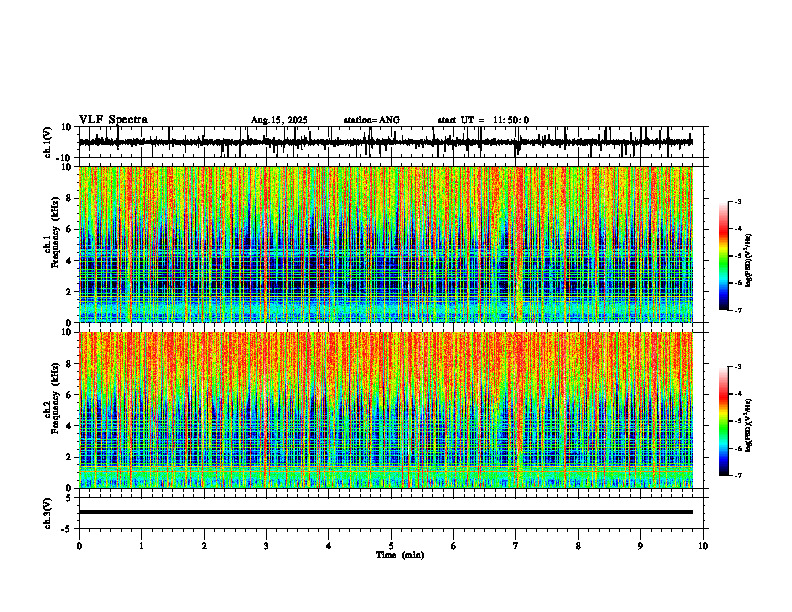This screenshot has width=792, height=612.
Task: Click the "1" tick on the time axis
Action: click(x=141, y=546)
